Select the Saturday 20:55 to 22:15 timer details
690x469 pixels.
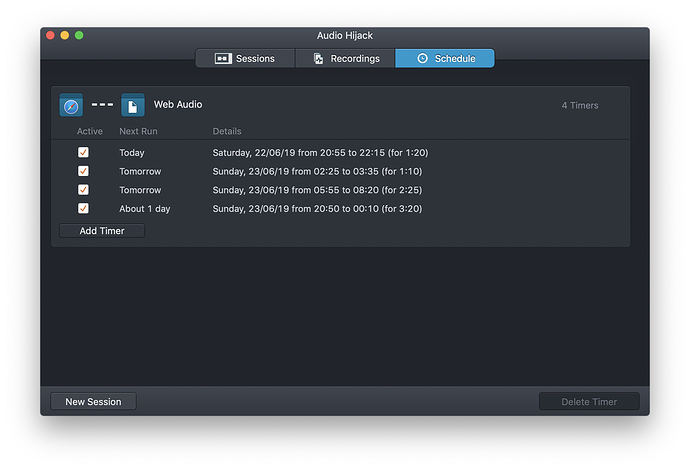(x=320, y=153)
